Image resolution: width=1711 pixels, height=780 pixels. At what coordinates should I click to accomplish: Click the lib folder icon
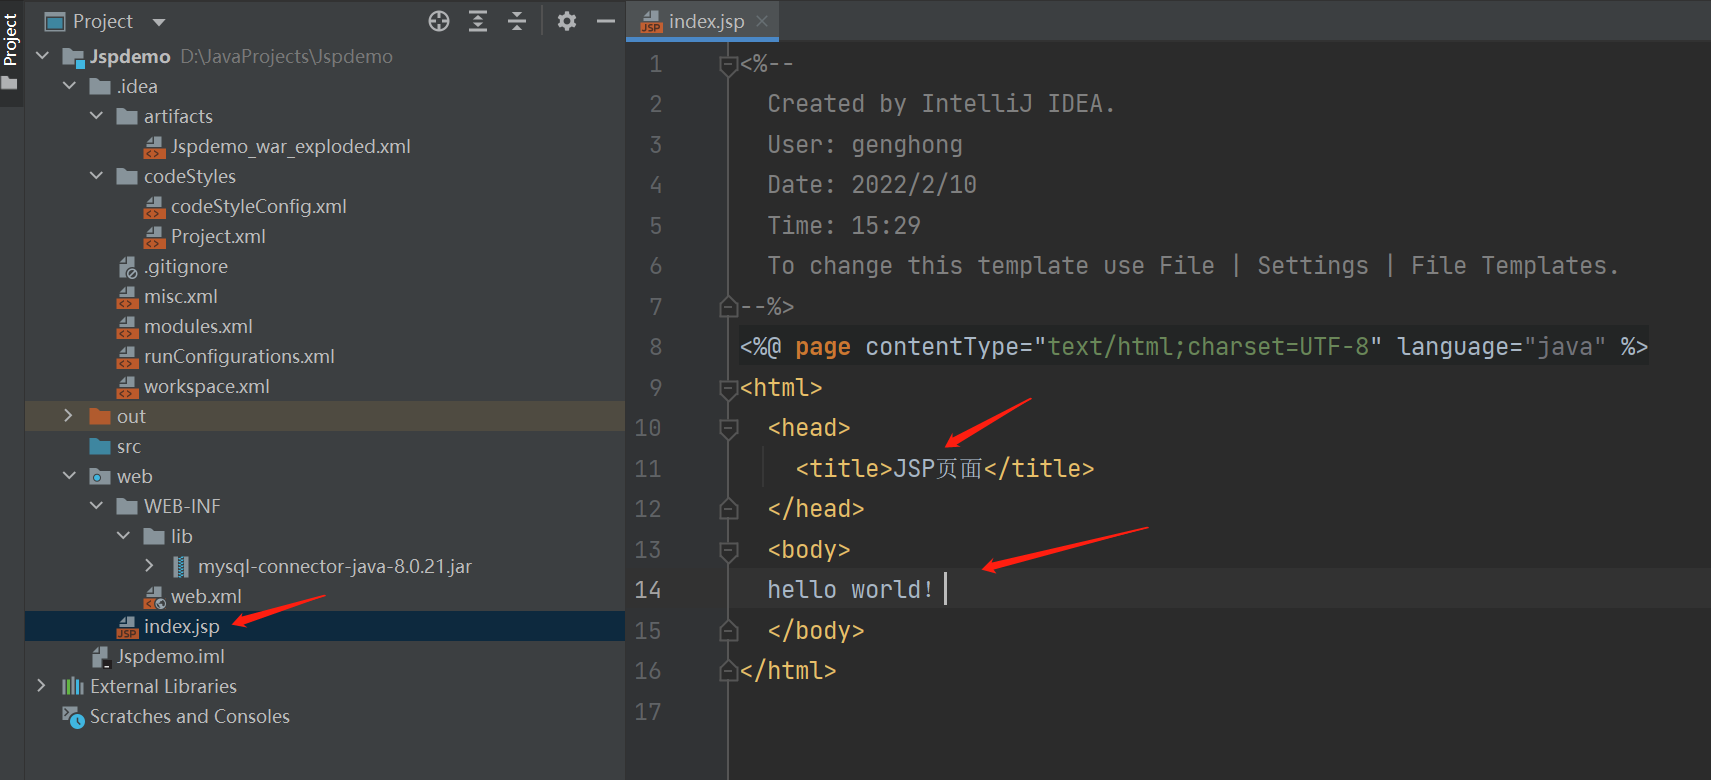coord(154,536)
